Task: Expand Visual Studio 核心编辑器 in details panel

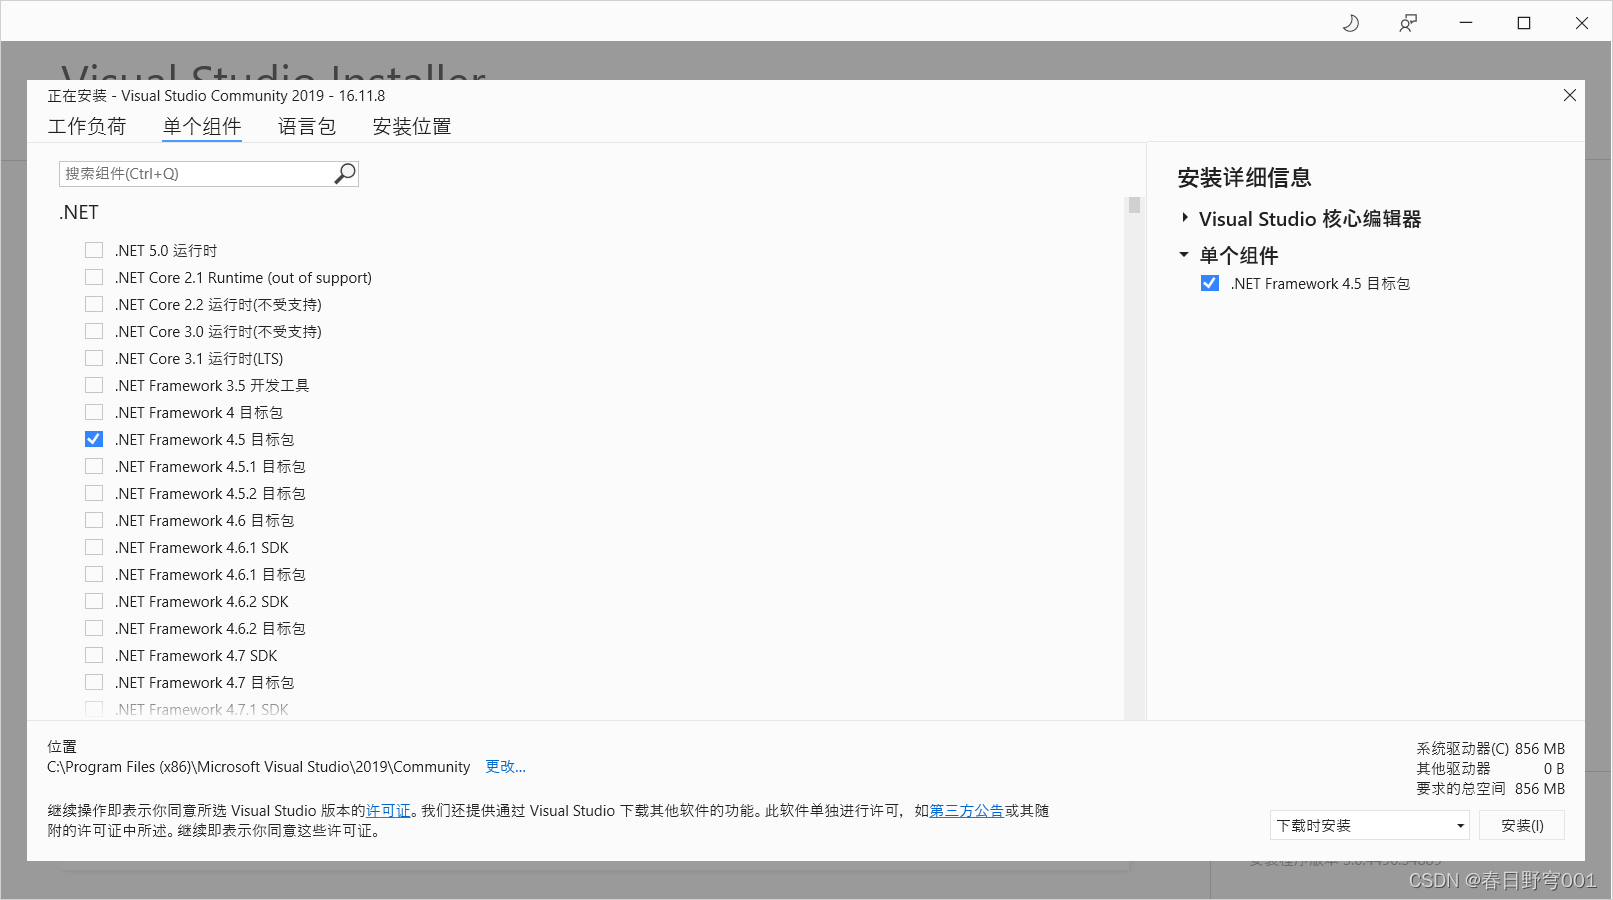Action: tap(1185, 218)
